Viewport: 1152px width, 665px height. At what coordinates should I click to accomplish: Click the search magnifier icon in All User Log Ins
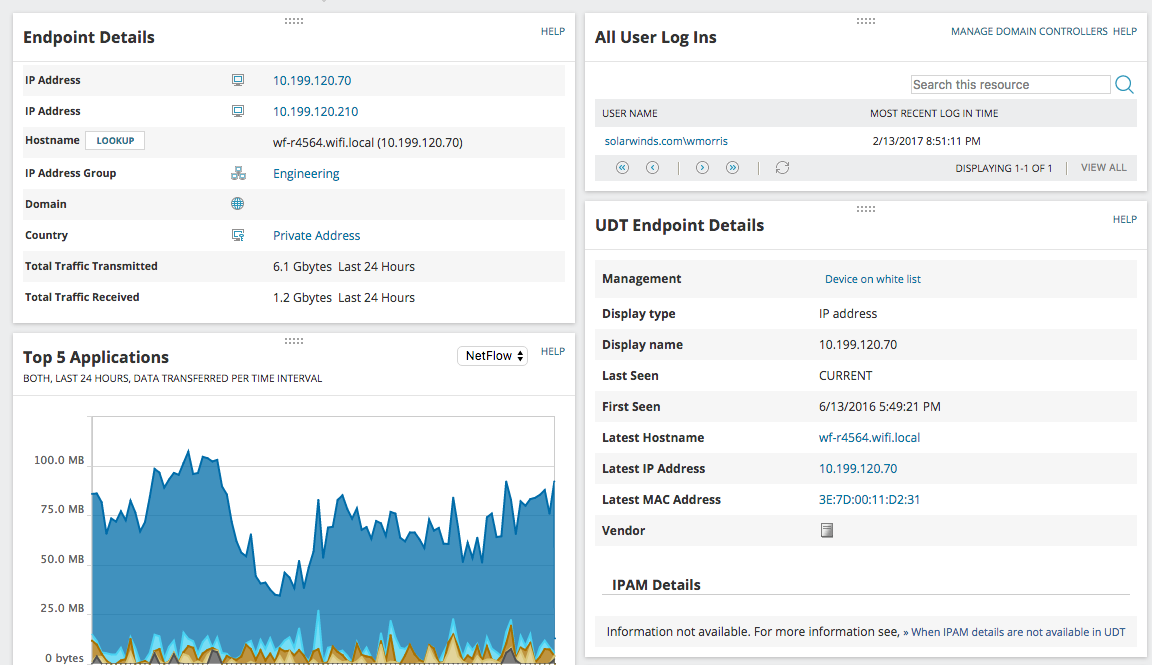(x=1124, y=85)
